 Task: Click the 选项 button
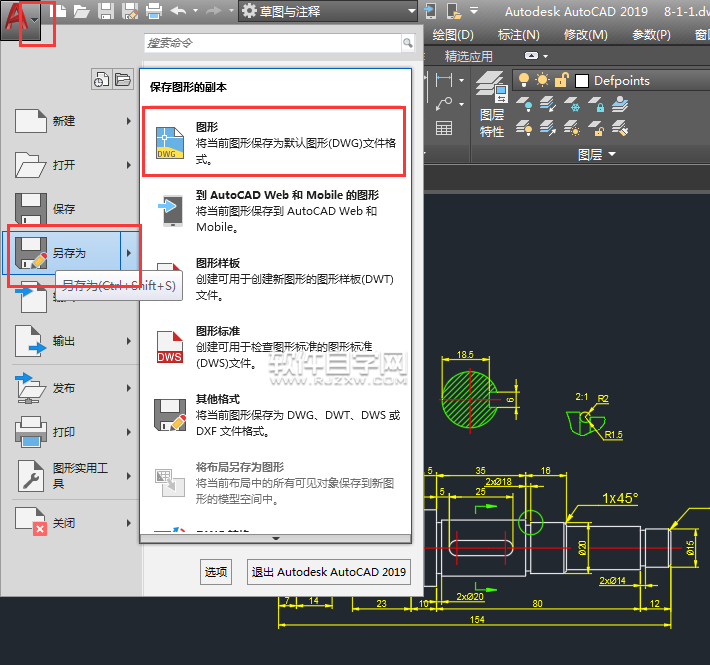(216, 572)
